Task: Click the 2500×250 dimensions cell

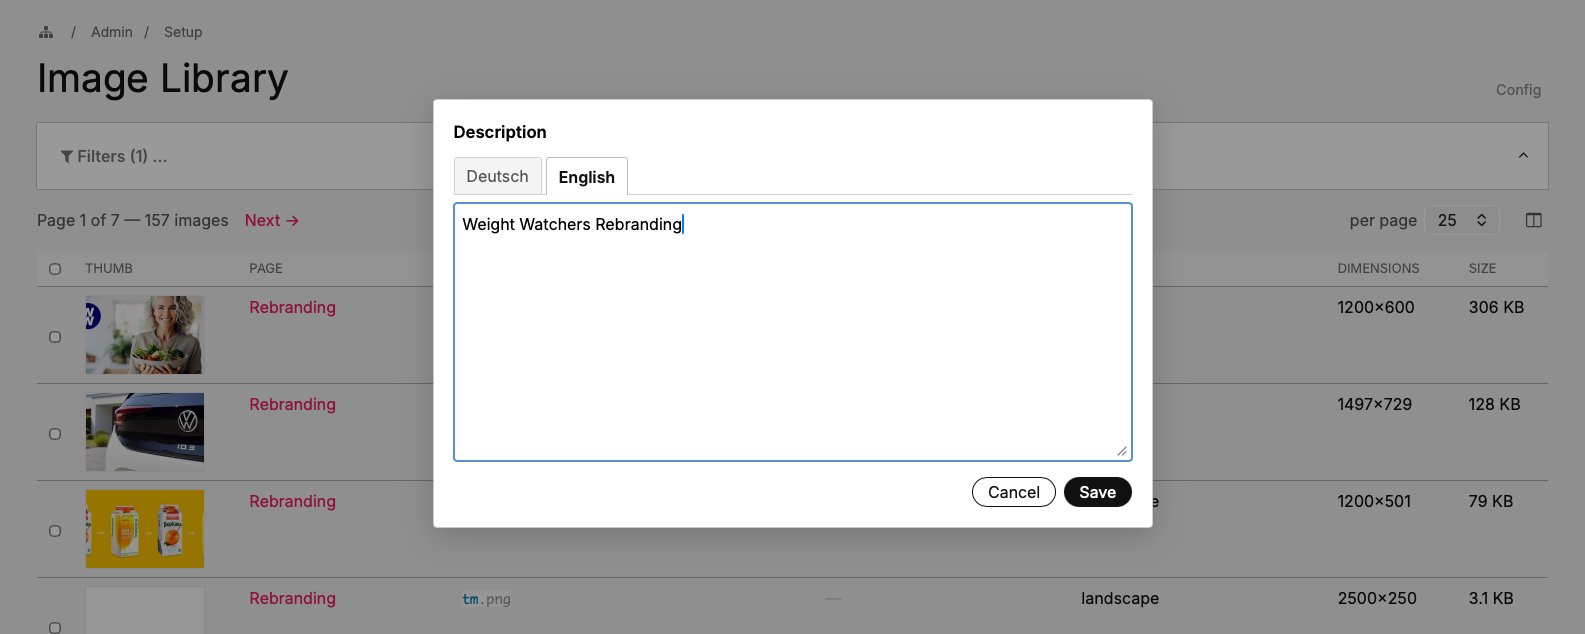Action: pos(1377,598)
